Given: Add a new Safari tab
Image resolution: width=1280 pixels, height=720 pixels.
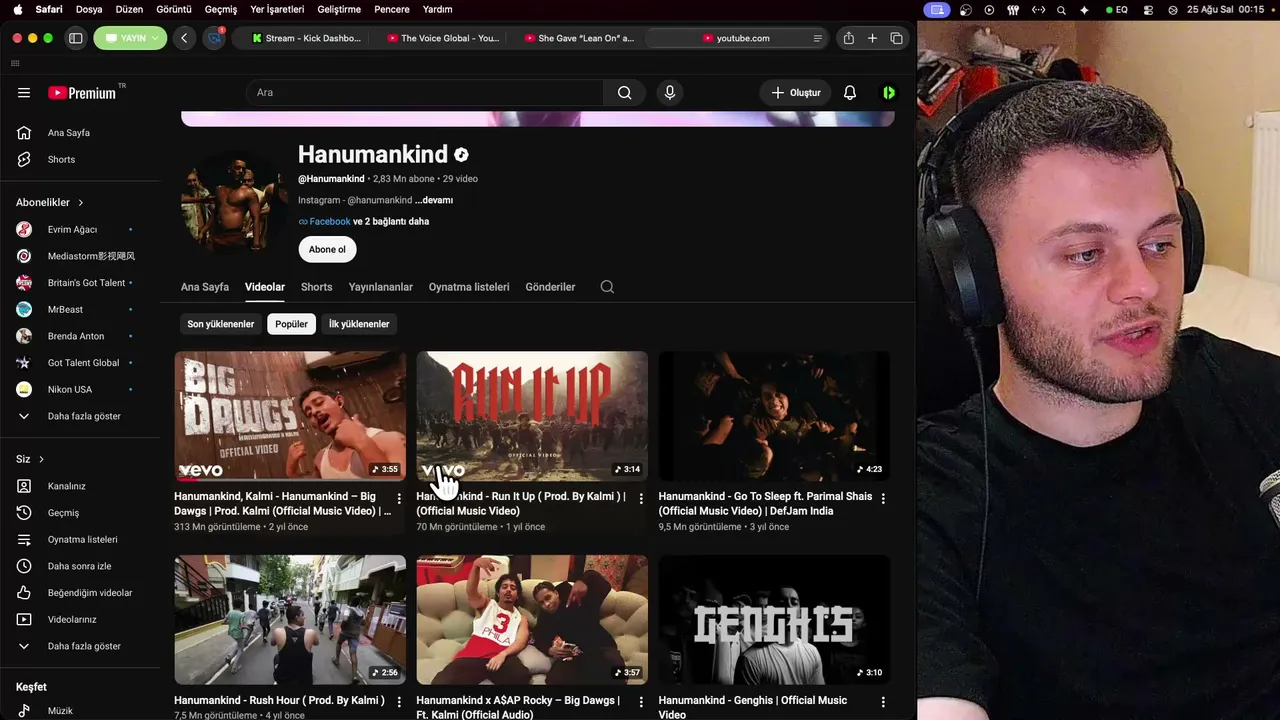Looking at the screenshot, I should click(872, 38).
